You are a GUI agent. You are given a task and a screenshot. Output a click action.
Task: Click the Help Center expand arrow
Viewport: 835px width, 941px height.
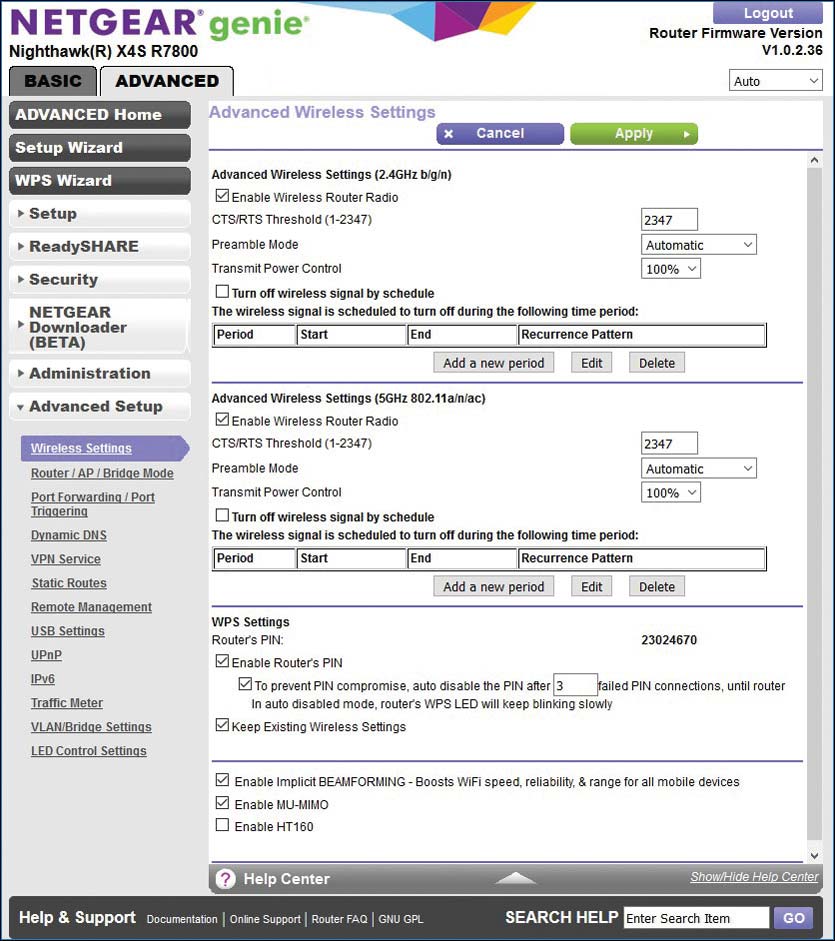click(515, 878)
